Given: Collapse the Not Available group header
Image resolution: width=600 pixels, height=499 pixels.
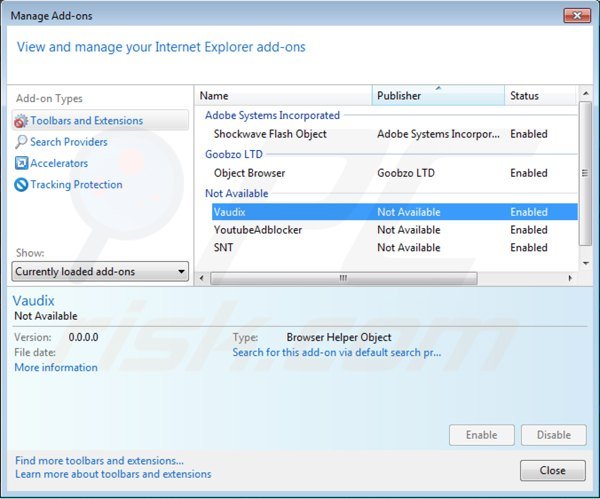Looking at the screenshot, I should 236,193.
